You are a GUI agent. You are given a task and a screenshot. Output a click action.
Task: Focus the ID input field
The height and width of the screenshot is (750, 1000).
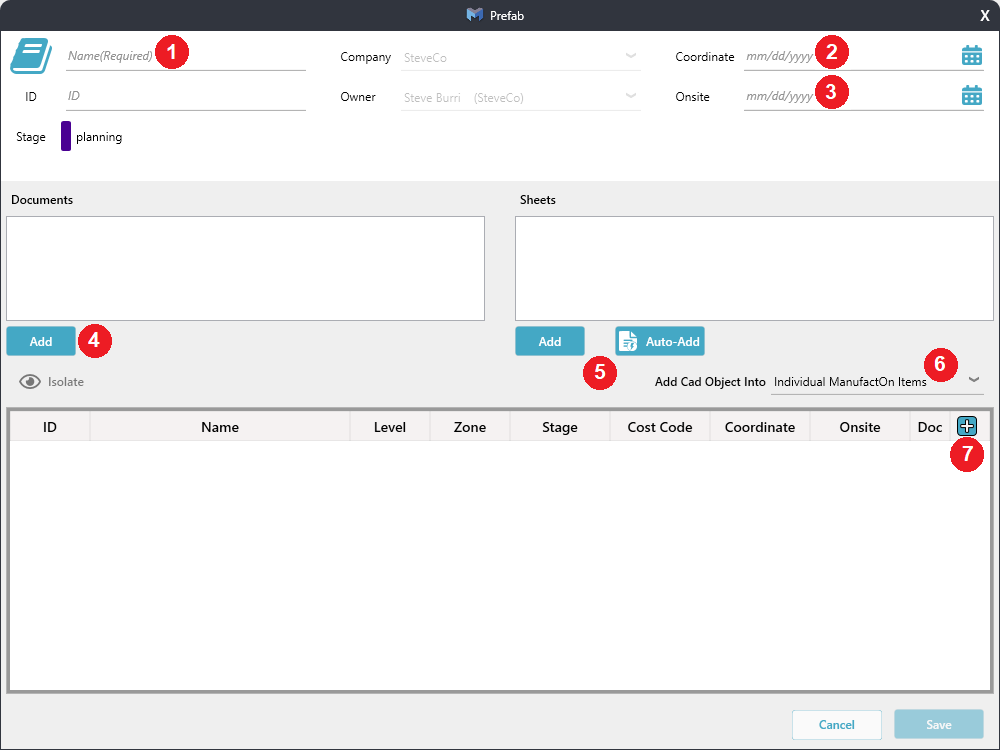(185, 97)
